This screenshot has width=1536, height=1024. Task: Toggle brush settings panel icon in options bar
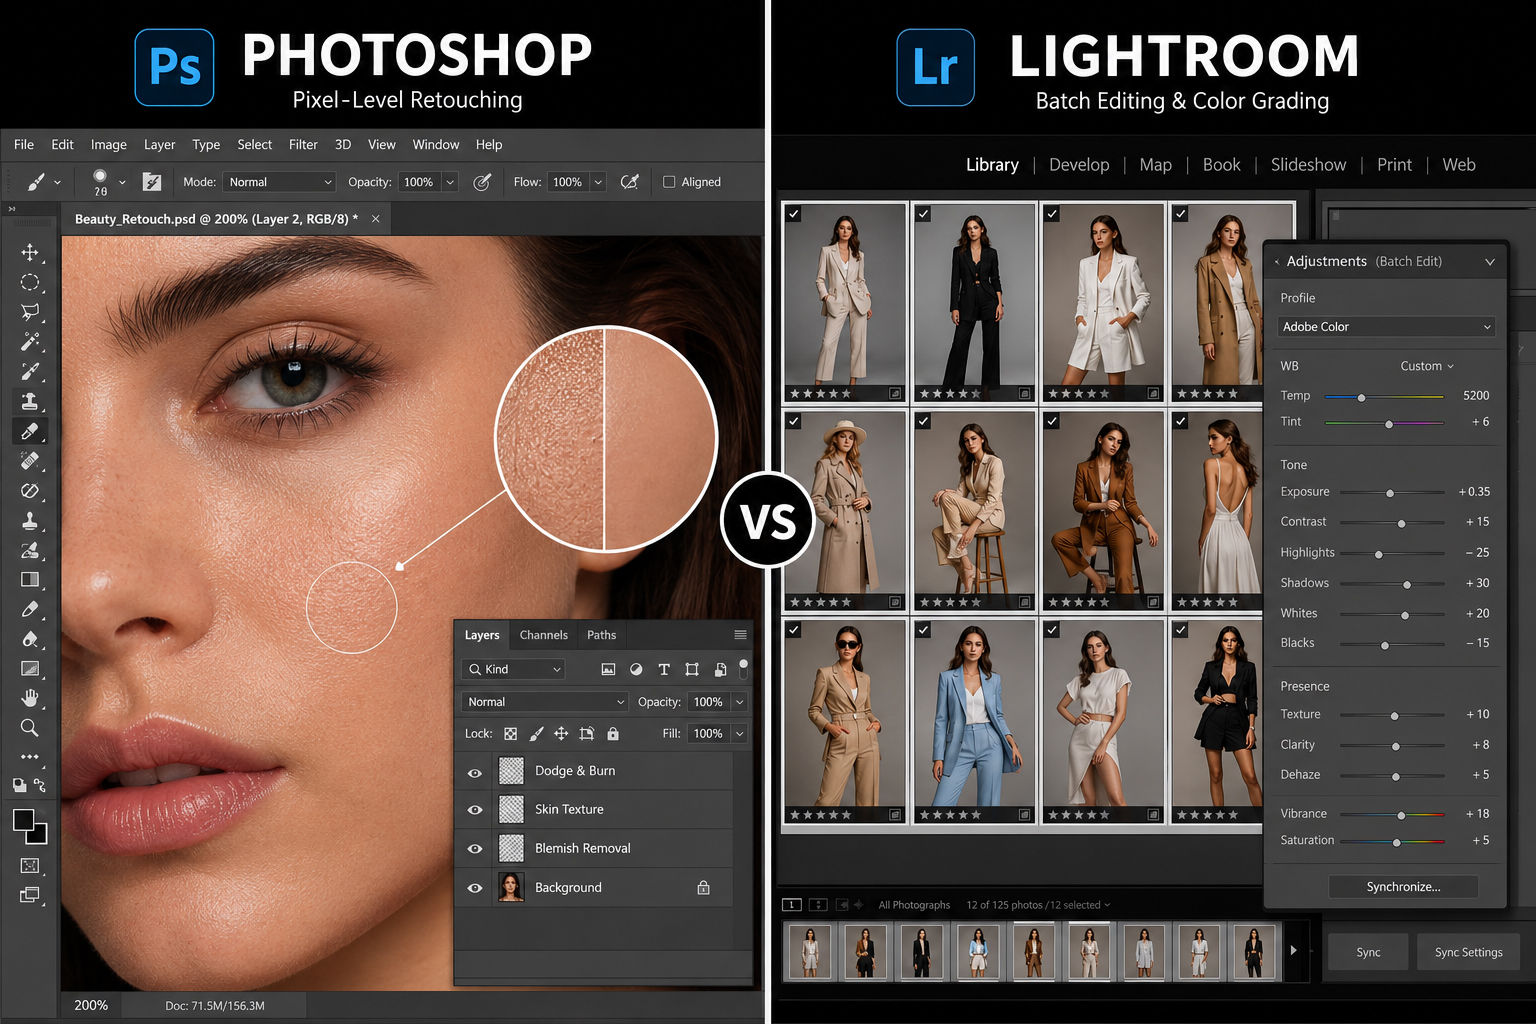point(152,182)
